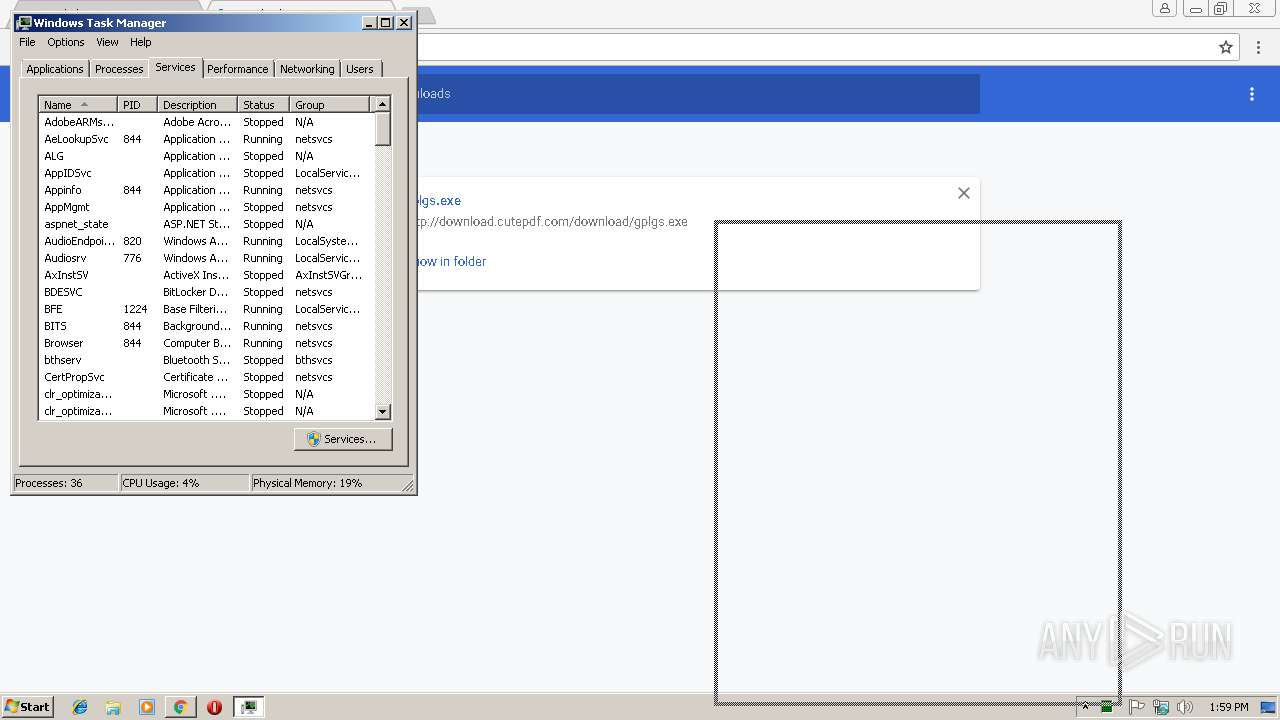Select Task Manager taskbar button
The width and height of the screenshot is (1280, 720).
click(248, 707)
